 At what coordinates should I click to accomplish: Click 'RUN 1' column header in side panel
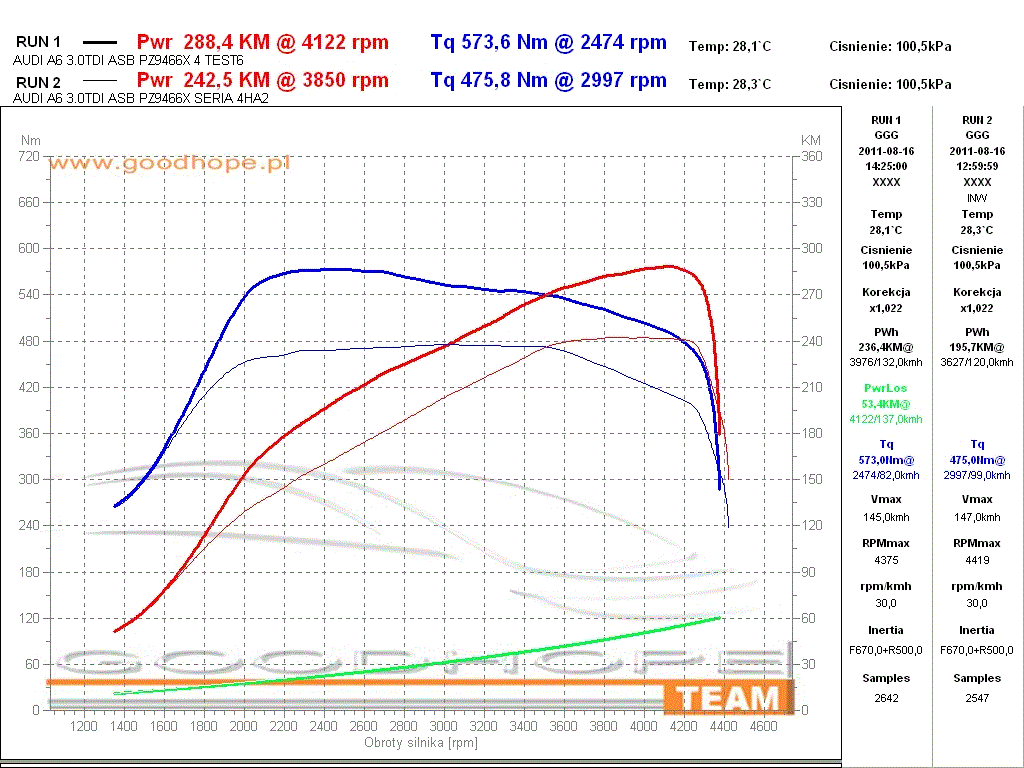(x=886, y=120)
